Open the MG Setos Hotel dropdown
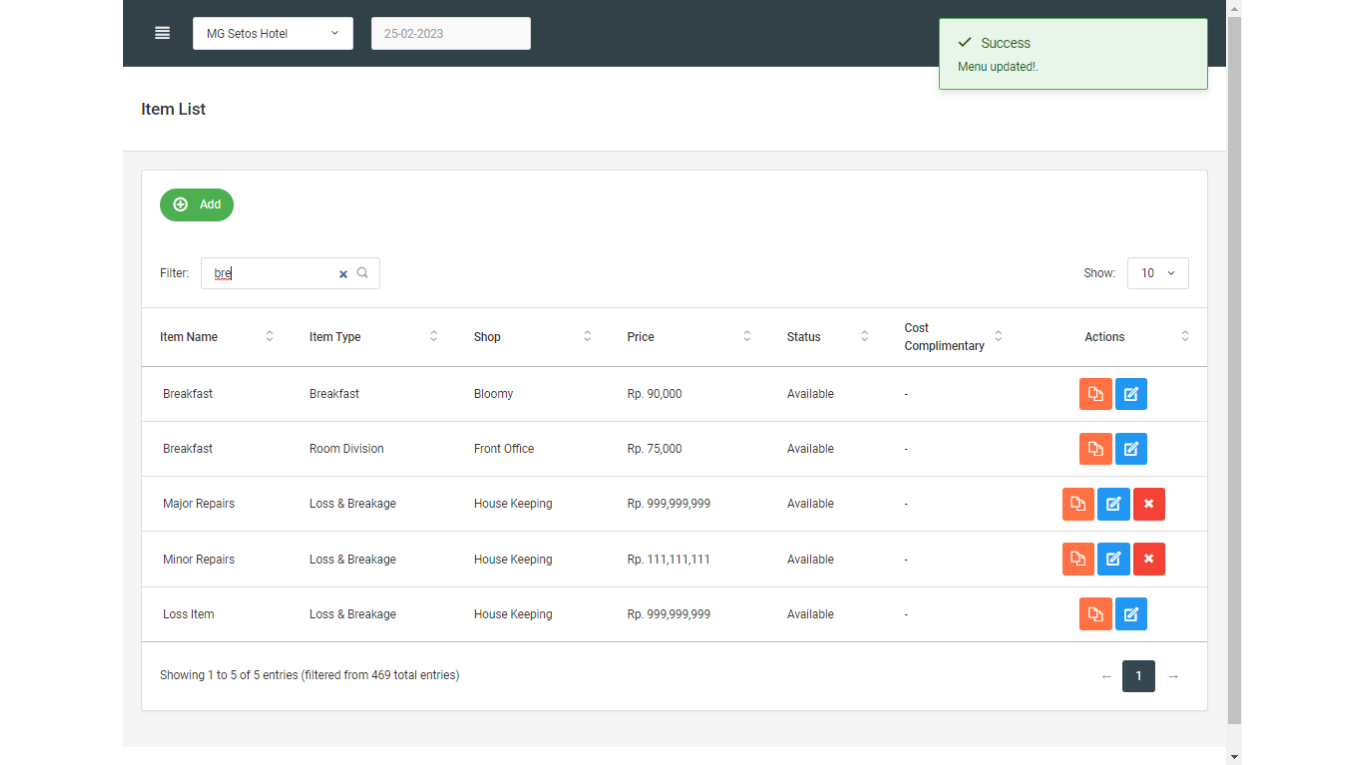This screenshot has height=765, width=1365. (273, 33)
